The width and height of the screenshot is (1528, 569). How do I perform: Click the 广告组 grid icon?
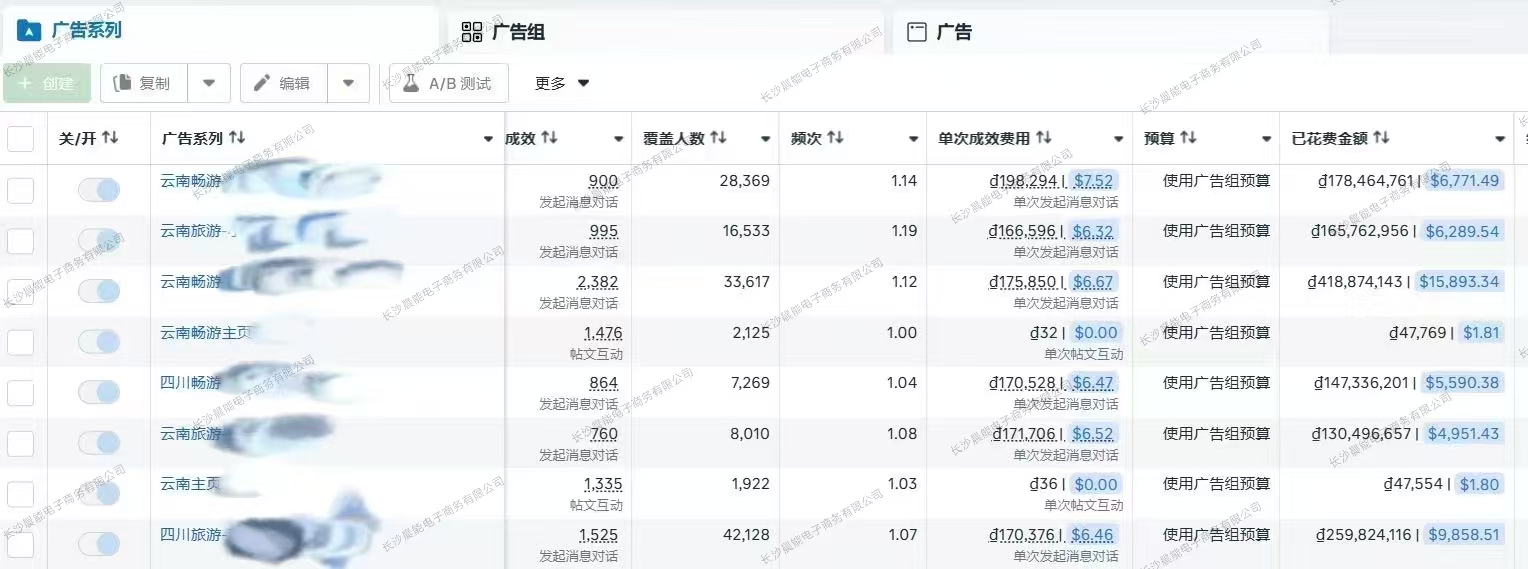pyautogui.click(x=472, y=32)
